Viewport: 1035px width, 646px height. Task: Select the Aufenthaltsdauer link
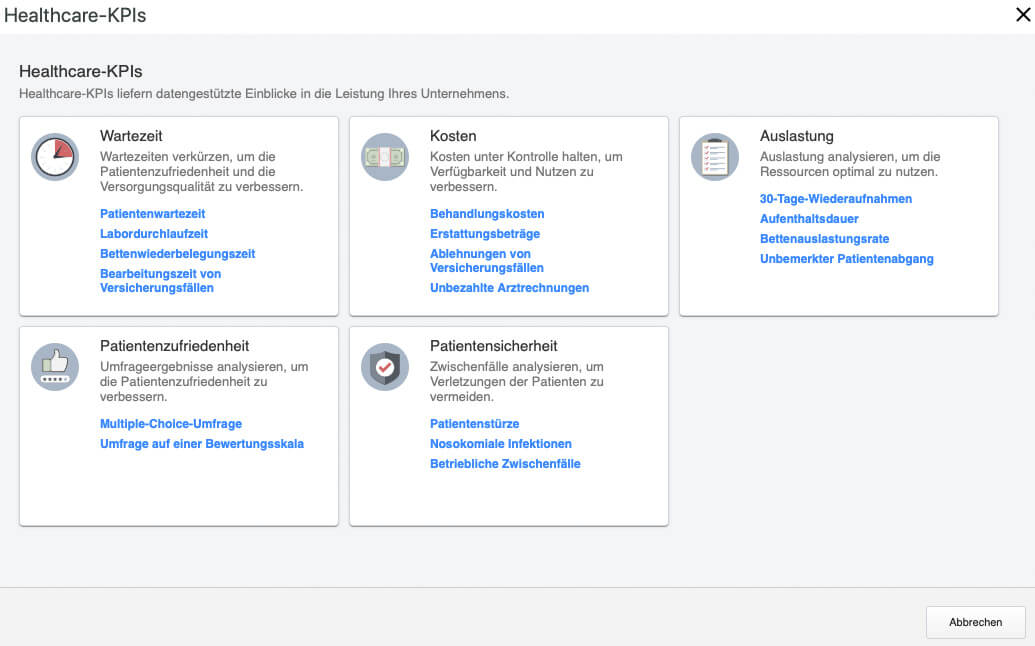click(x=809, y=218)
